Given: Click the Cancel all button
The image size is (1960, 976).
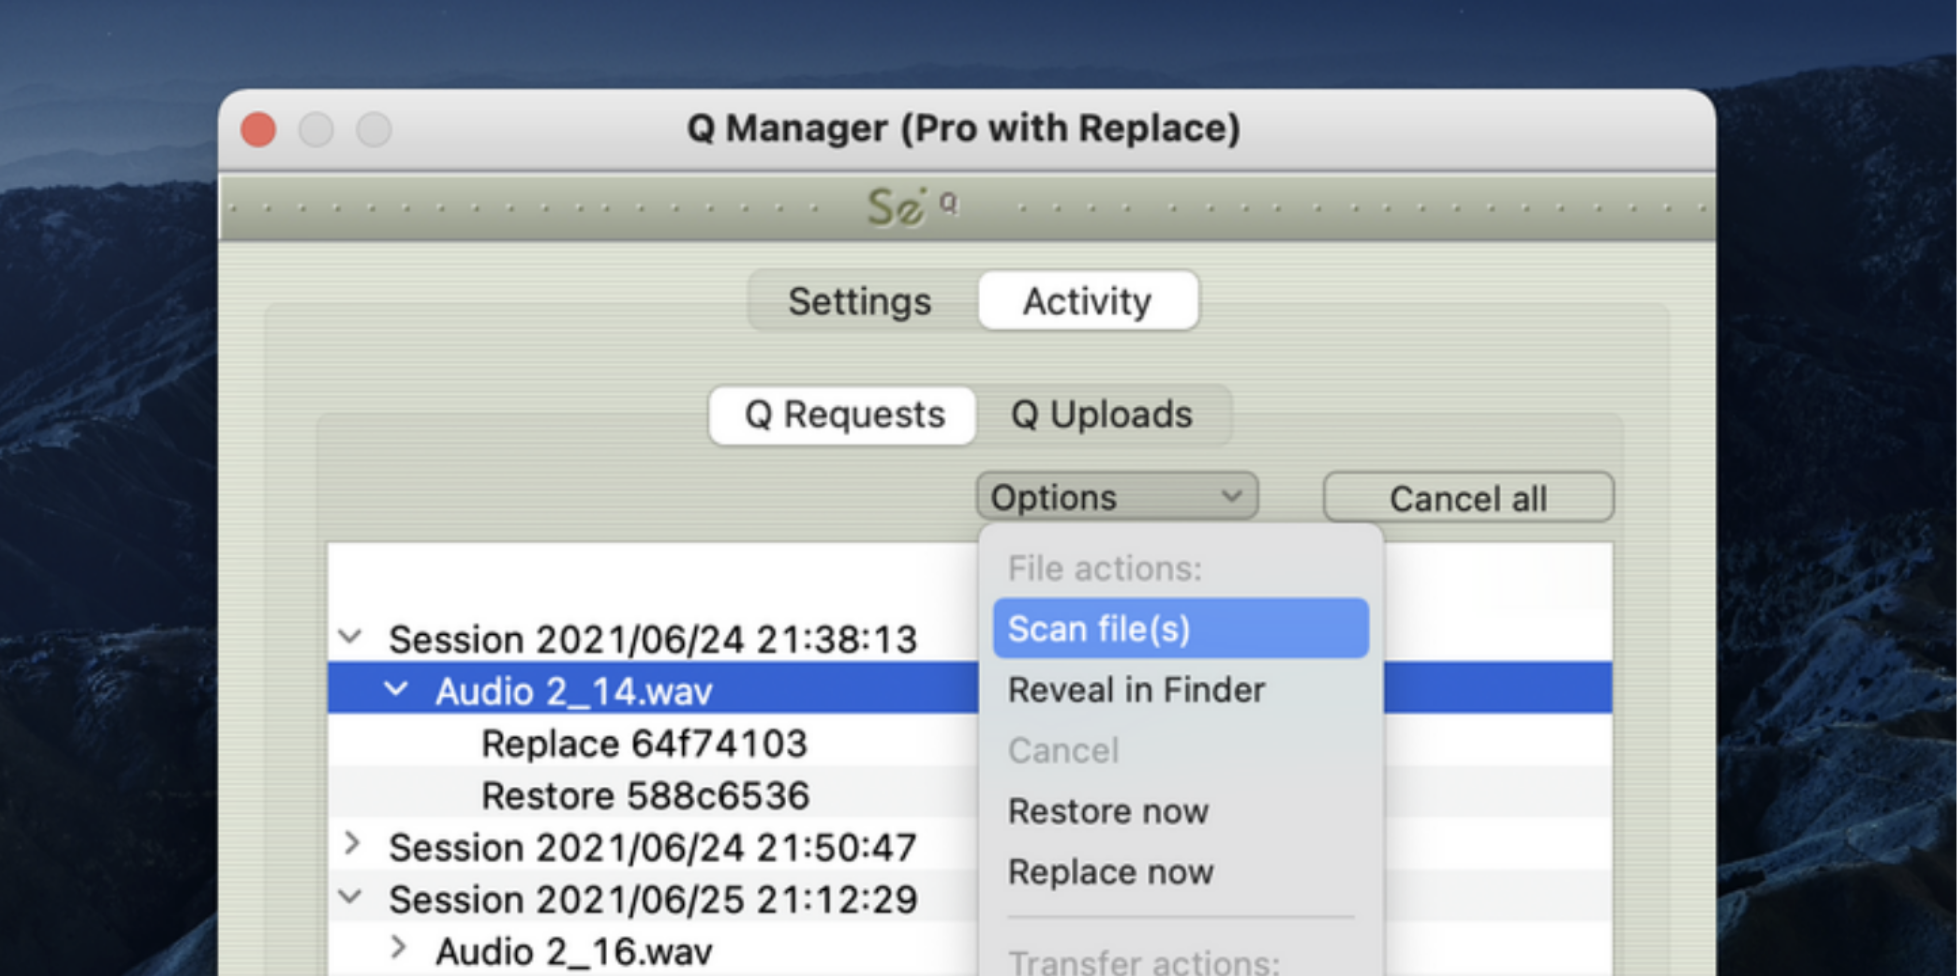Looking at the screenshot, I should 1468,498.
